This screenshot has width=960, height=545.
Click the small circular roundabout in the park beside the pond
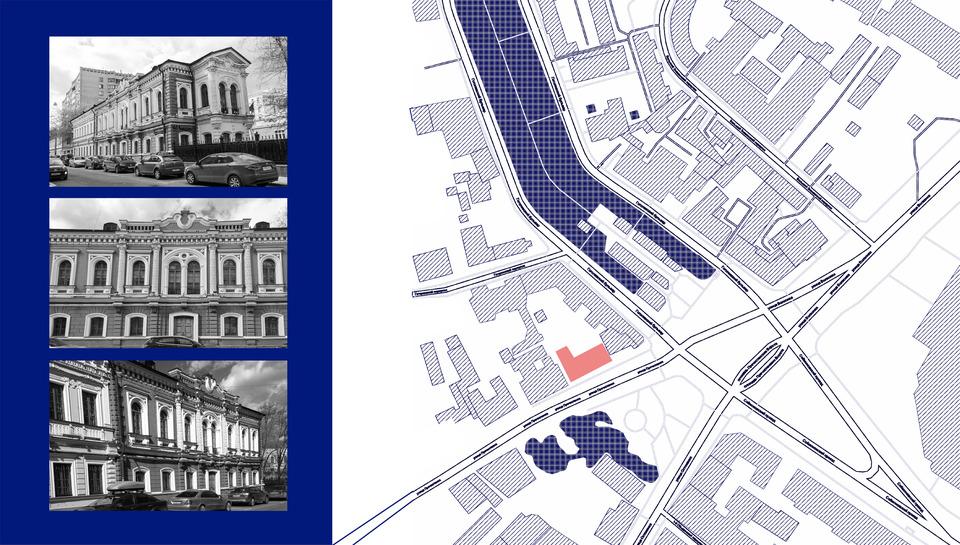(x=635, y=420)
